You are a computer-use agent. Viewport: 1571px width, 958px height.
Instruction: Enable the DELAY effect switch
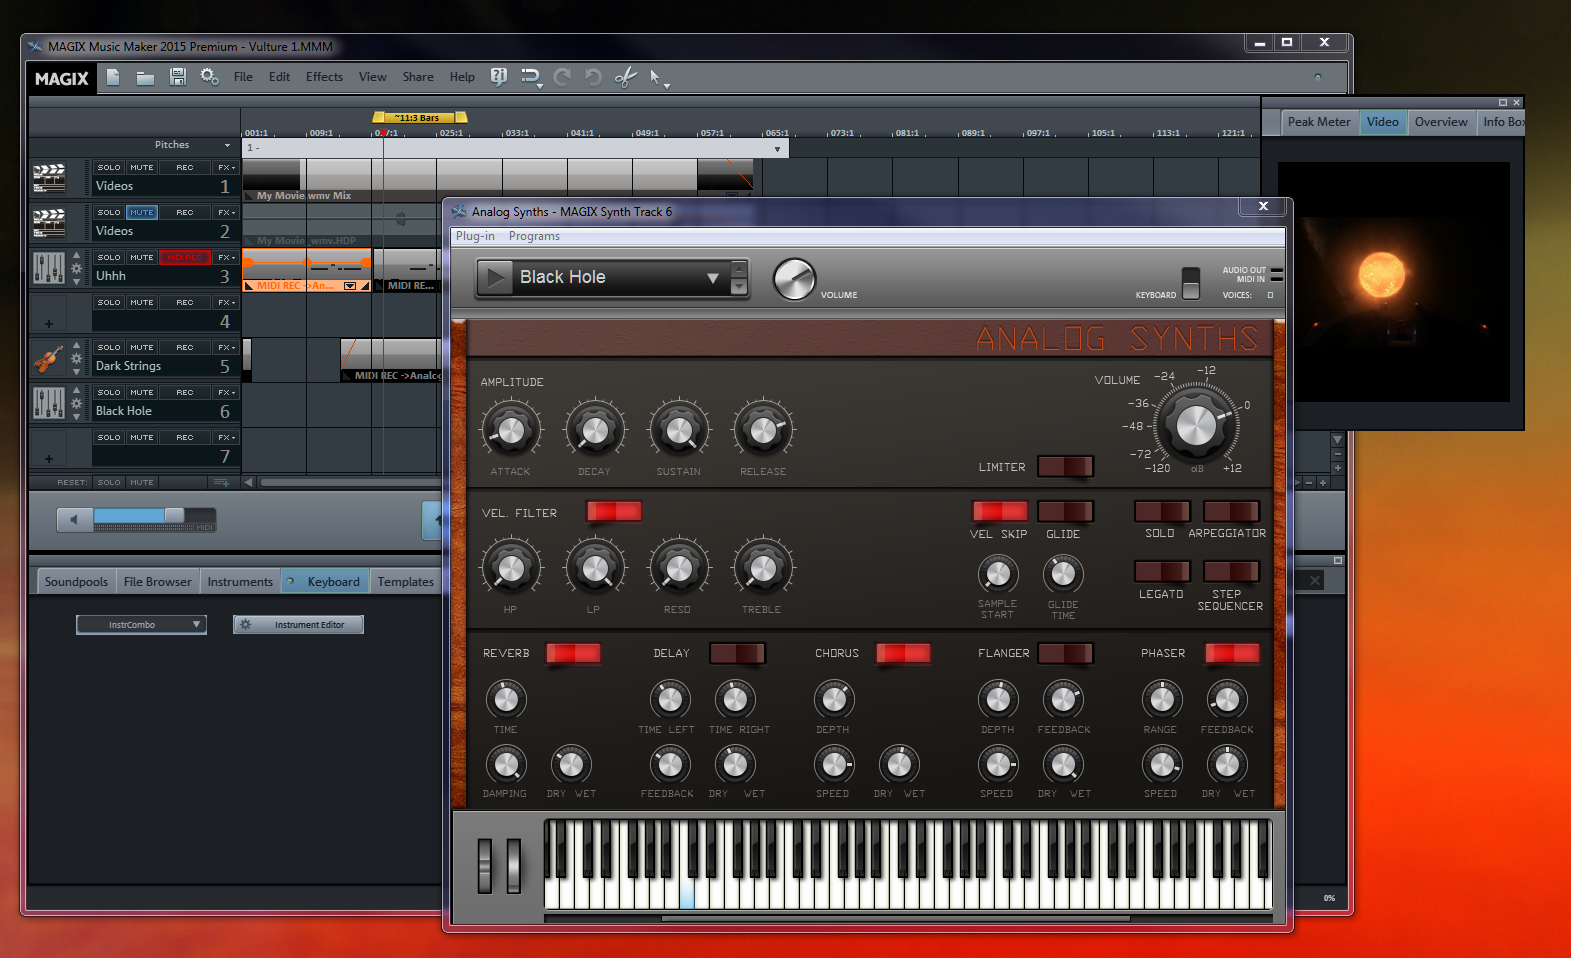pyautogui.click(x=737, y=653)
